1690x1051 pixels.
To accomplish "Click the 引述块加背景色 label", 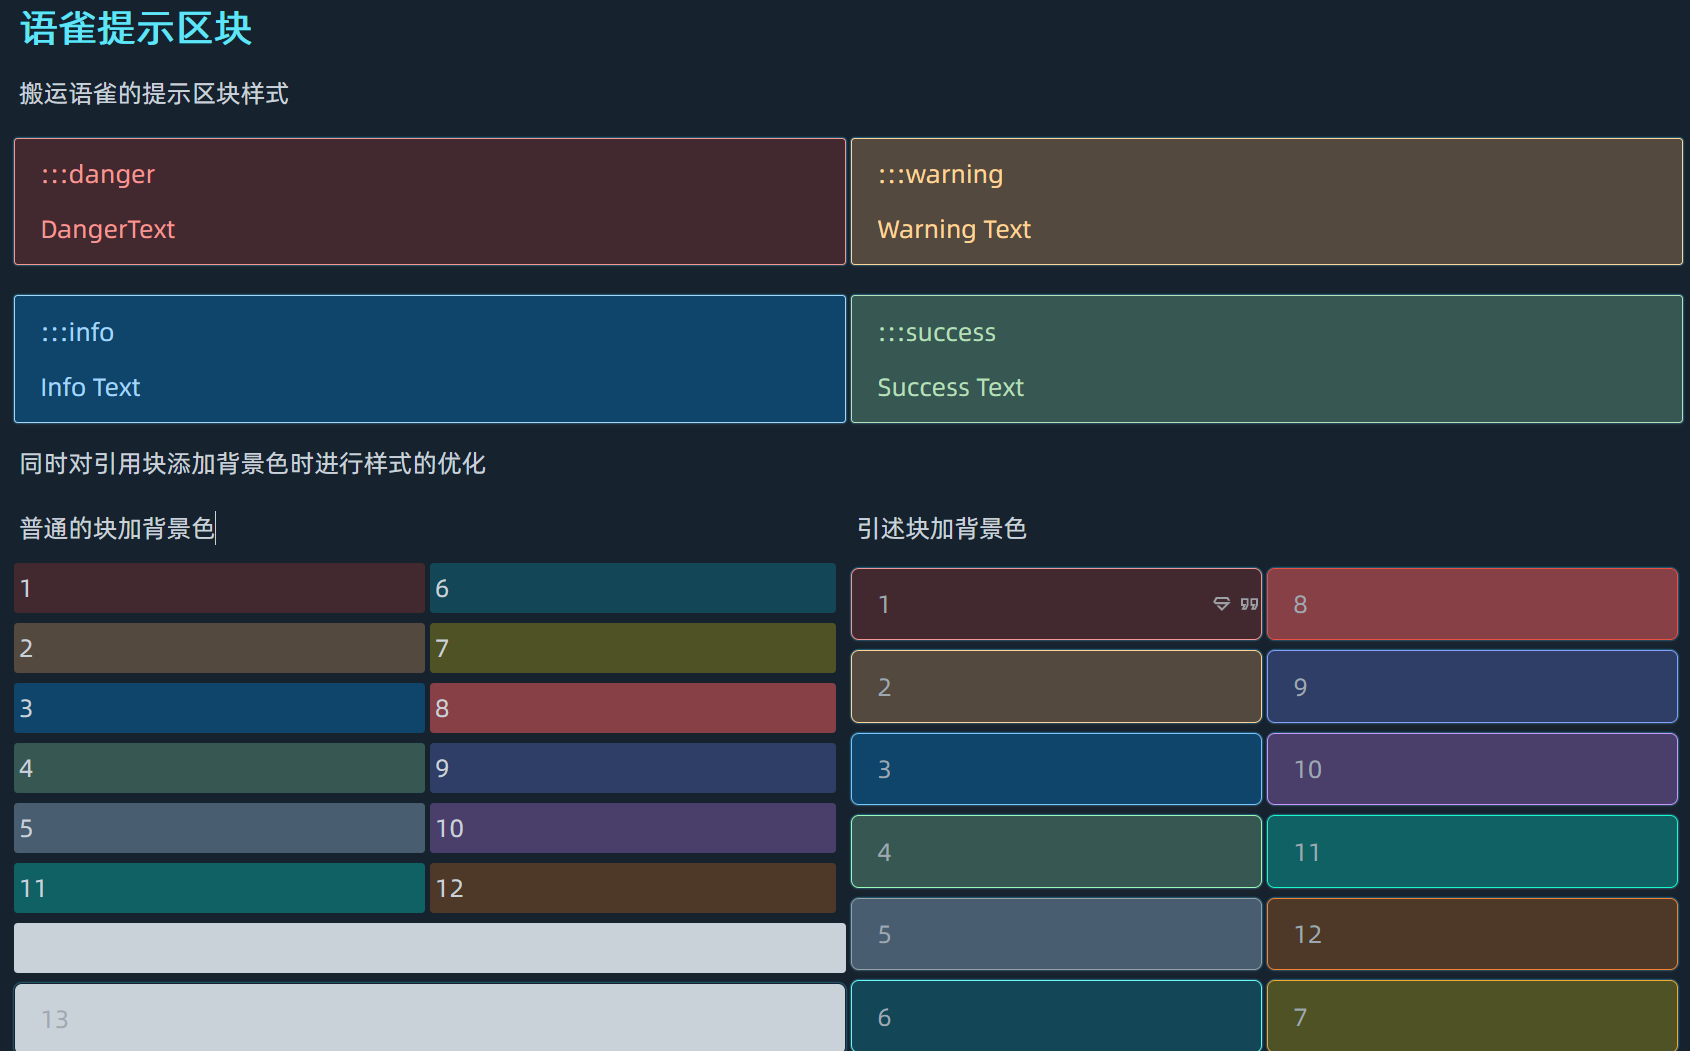I will click(x=941, y=529).
